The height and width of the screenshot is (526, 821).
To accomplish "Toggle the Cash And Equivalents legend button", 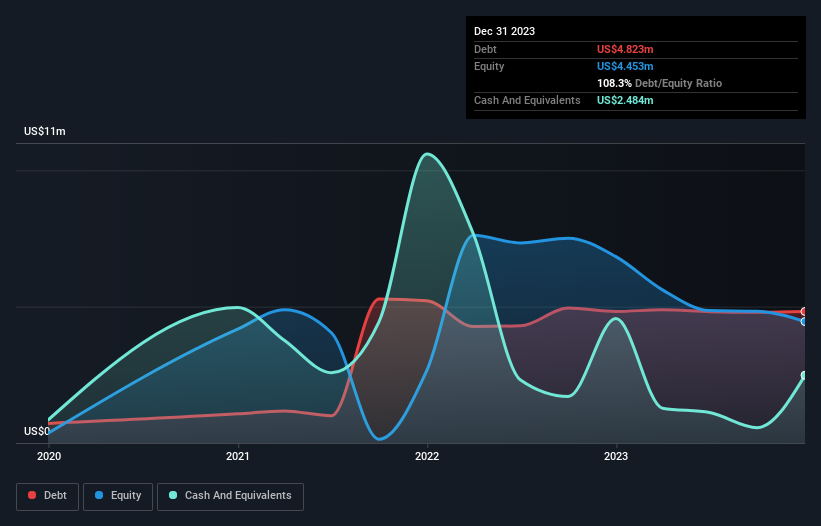I will [230, 496].
